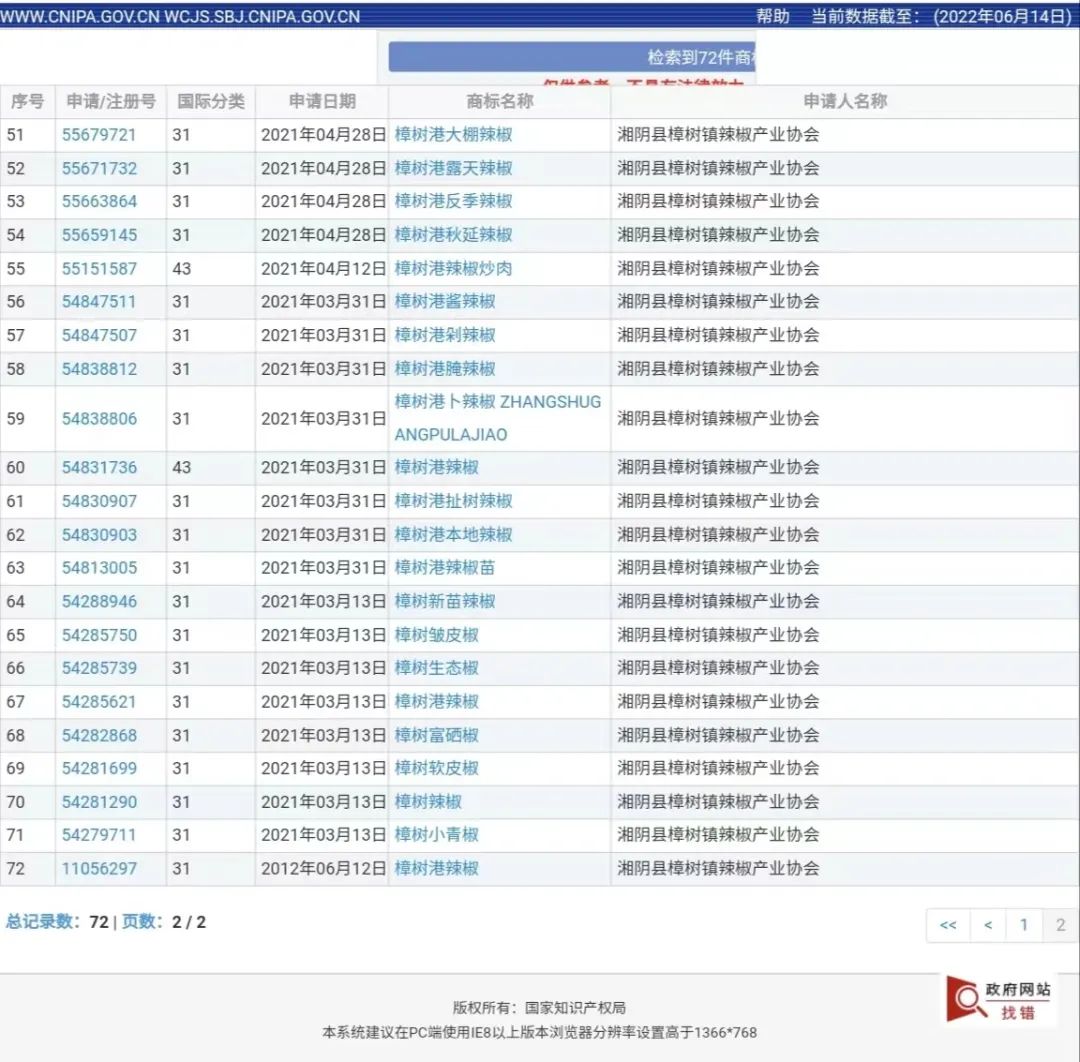Select page 1 in pagination
Screen dimensions: 1080x1062
[x=1023, y=925]
